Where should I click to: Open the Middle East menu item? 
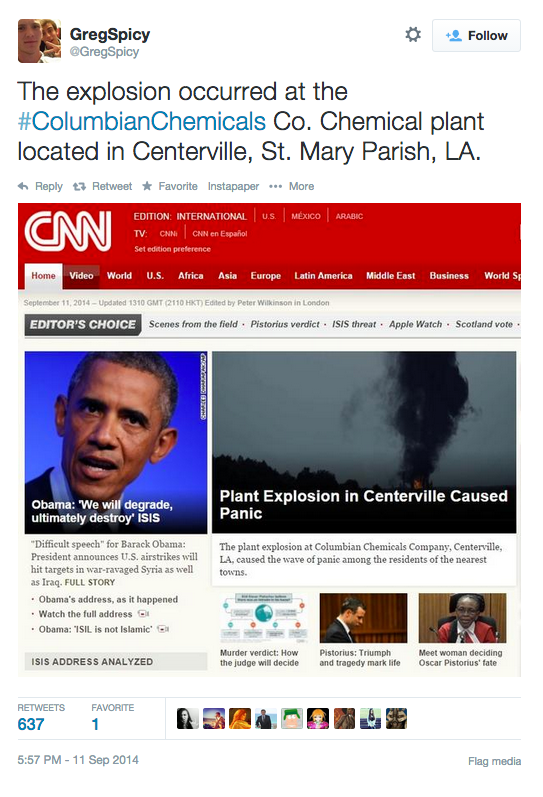pos(390,275)
